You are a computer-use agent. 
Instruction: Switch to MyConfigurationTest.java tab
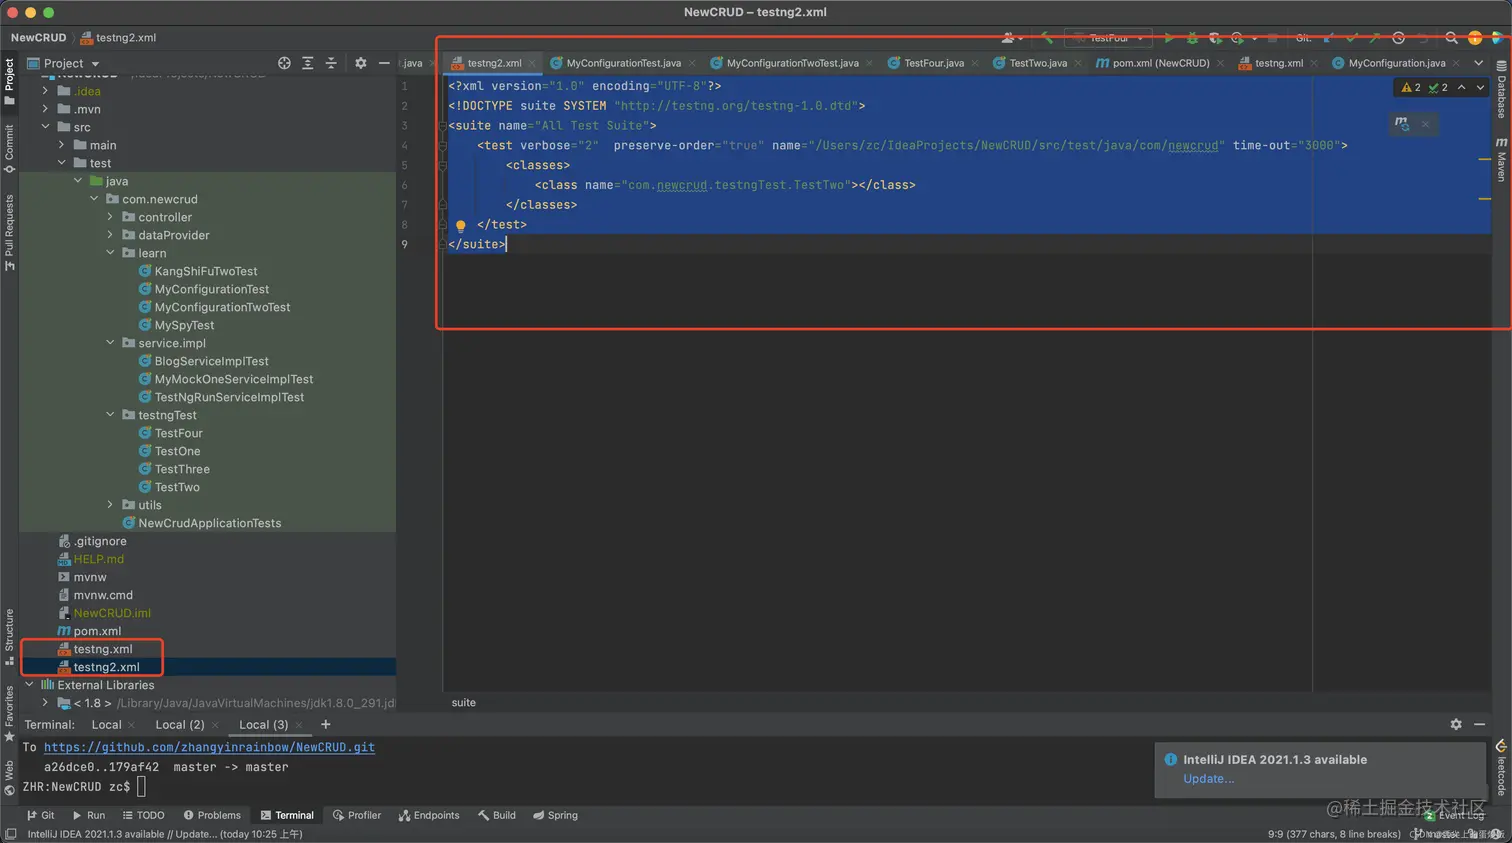623,63
